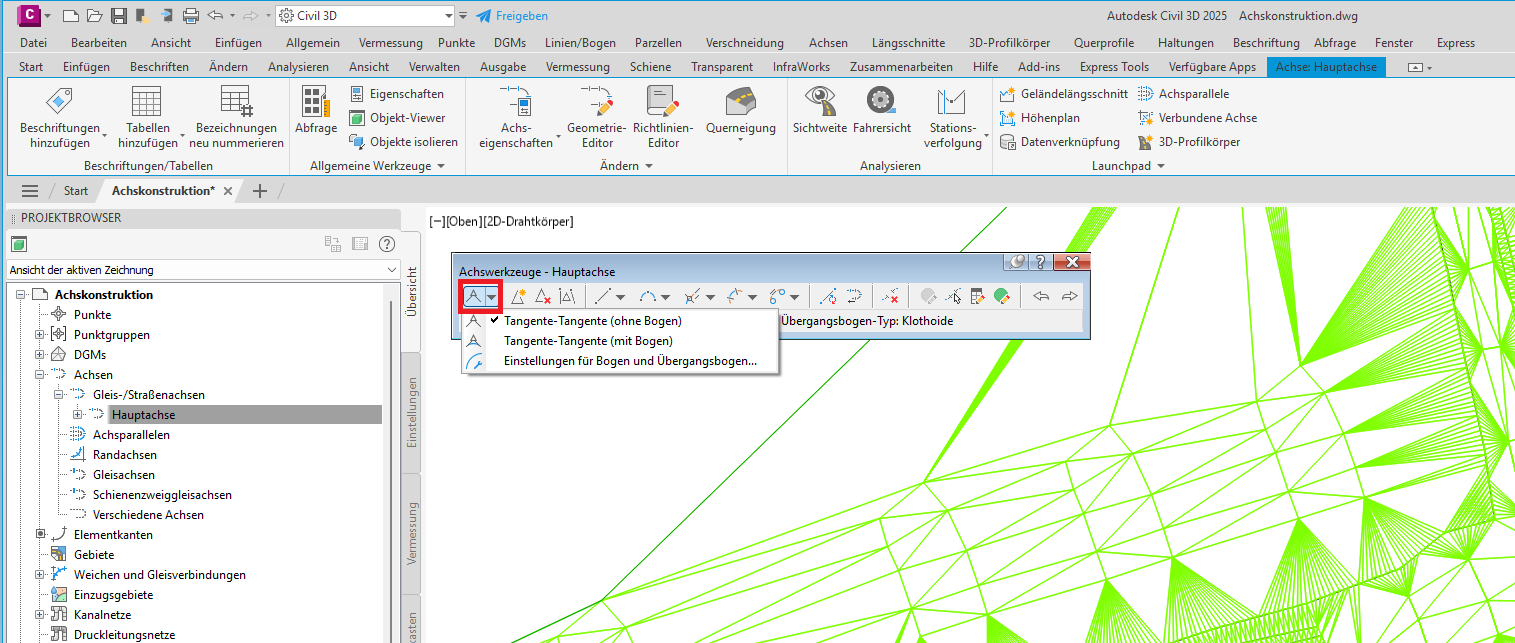Open the curve tool dropdown arrow
The width and height of the screenshot is (1515, 643).
click(x=665, y=297)
